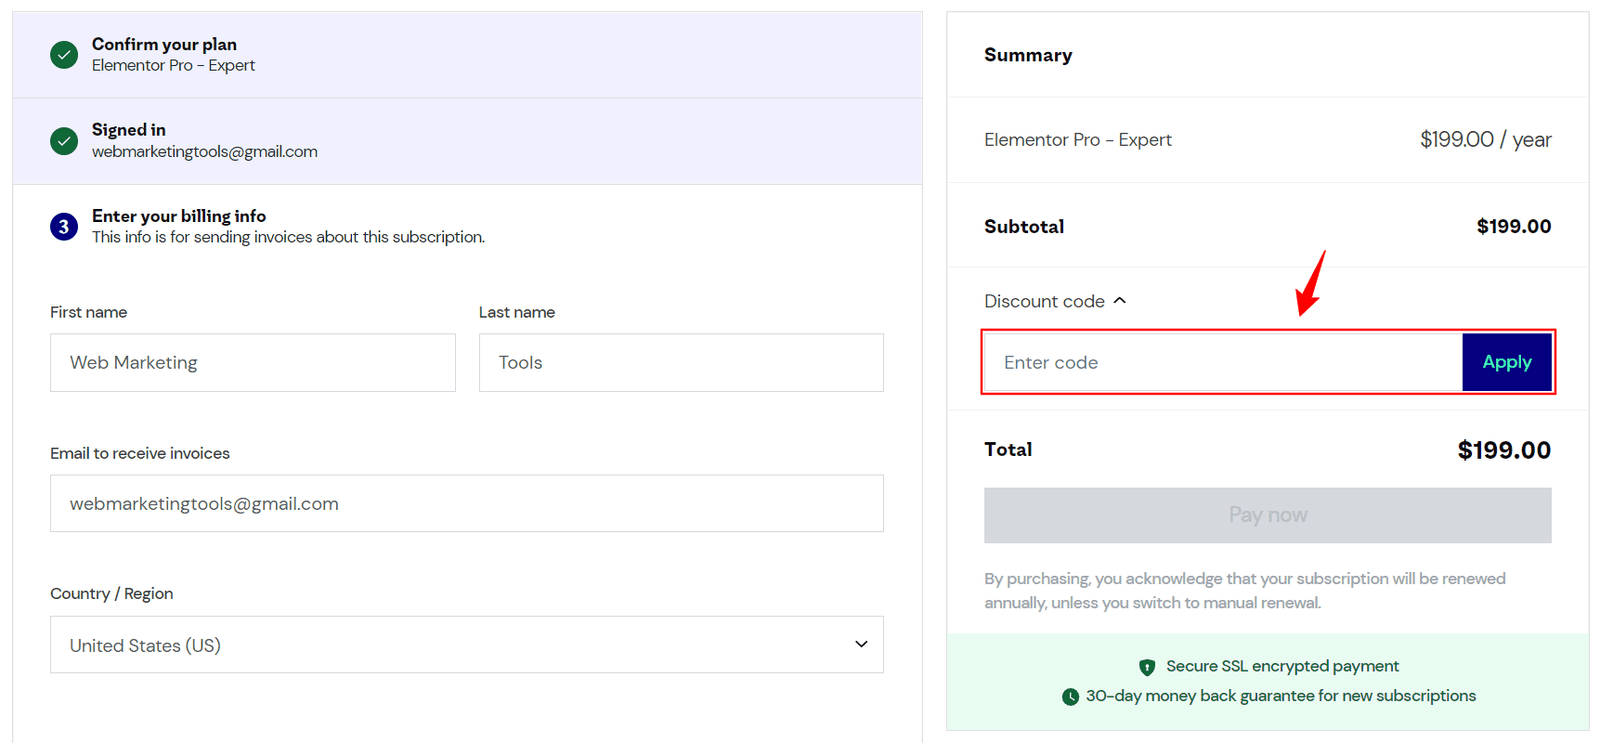The width and height of the screenshot is (1600, 743).
Task: Click the Discount code label text
Action: pos(1044,301)
